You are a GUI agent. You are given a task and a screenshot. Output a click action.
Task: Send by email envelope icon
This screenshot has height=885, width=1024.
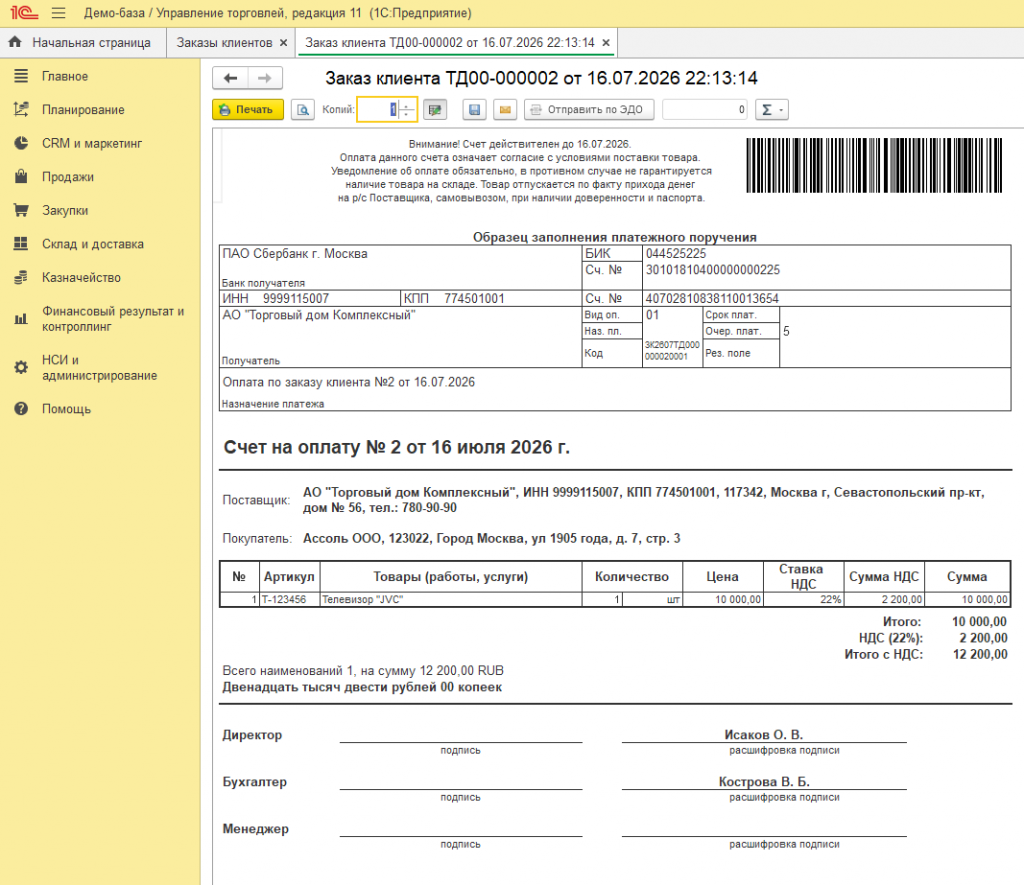pos(505,110)
